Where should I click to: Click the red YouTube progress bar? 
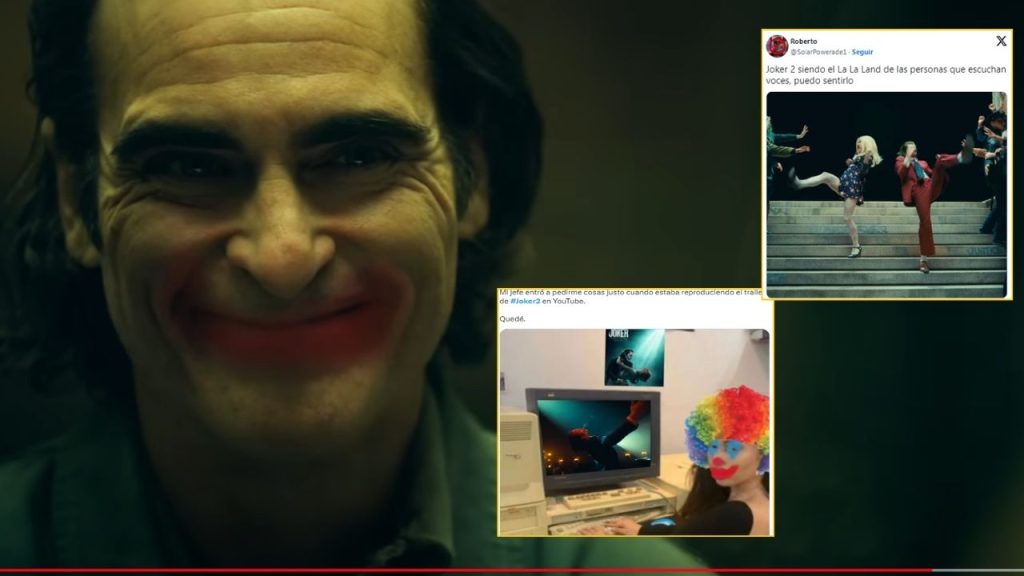[400, 570]
